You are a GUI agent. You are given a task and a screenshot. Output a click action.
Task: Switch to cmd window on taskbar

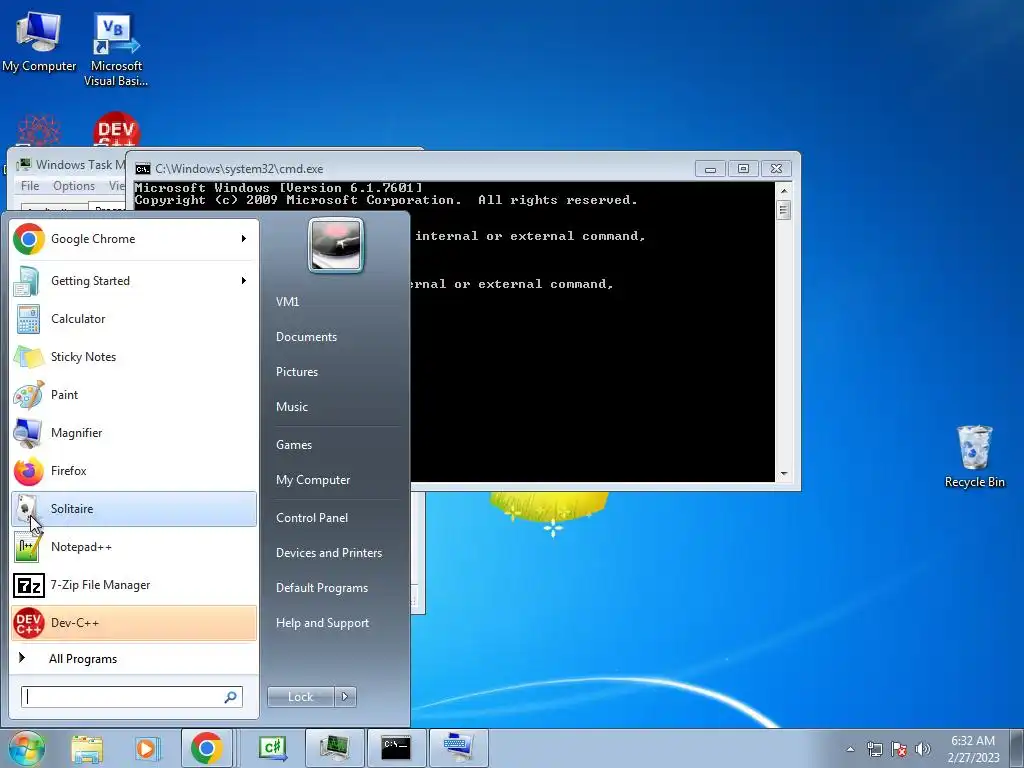(396, 748)
